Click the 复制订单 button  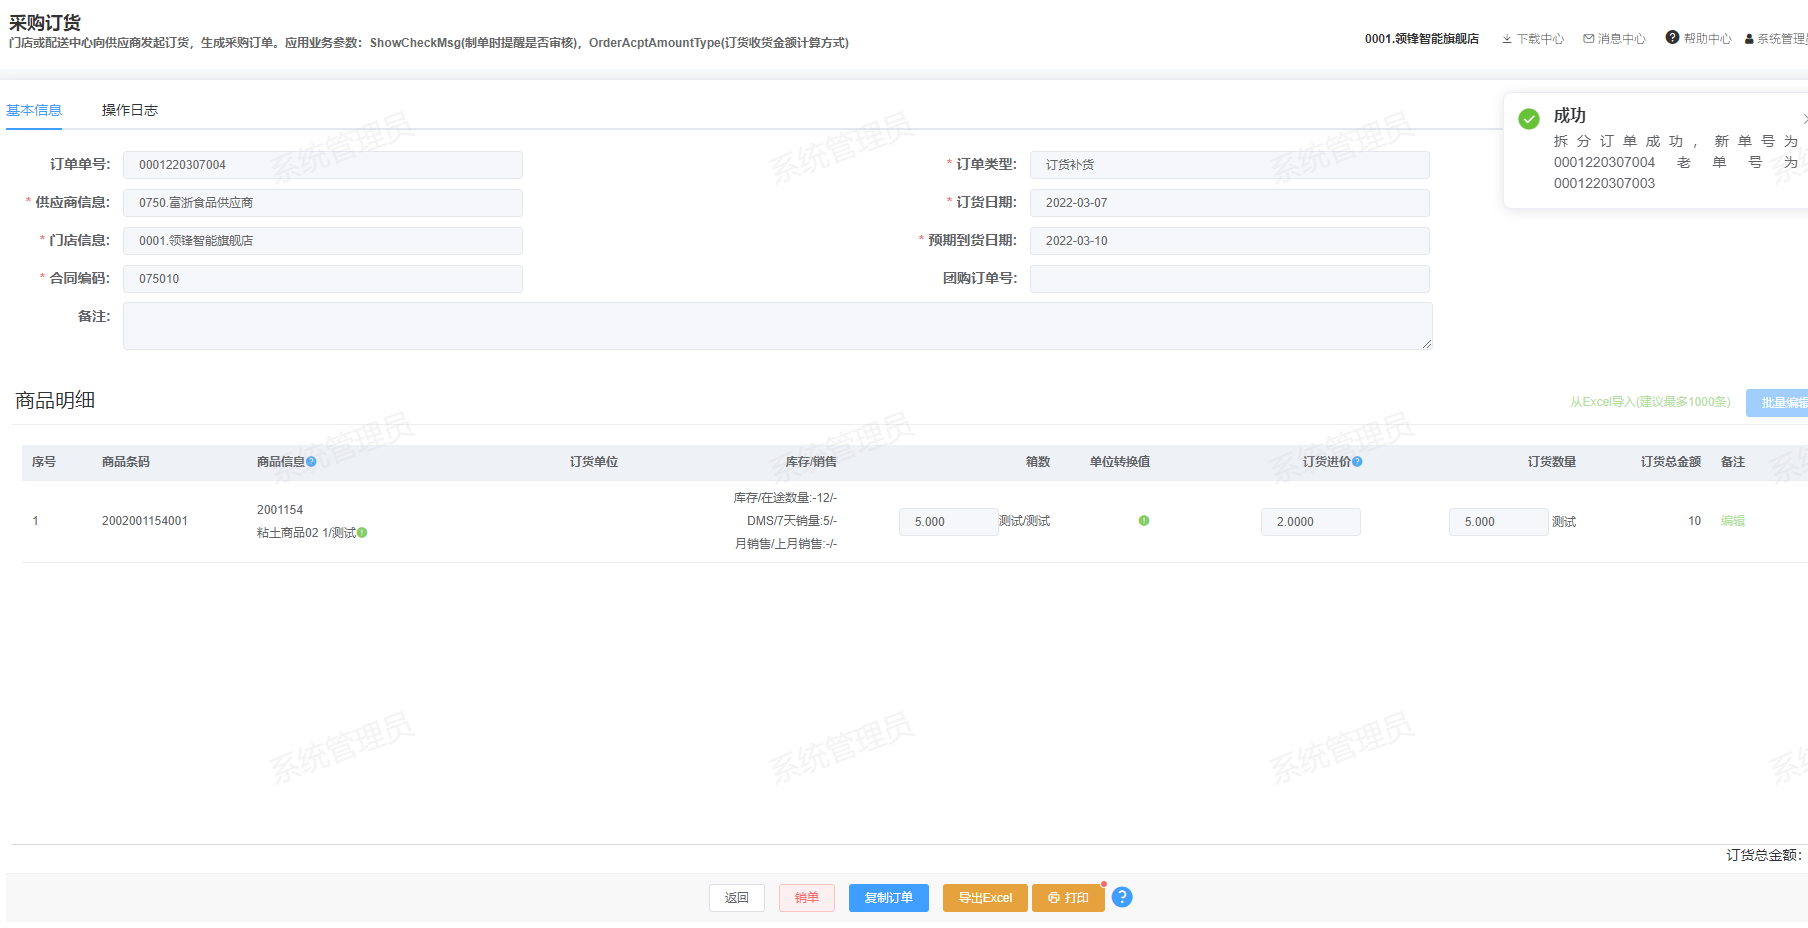coord(888,898)
